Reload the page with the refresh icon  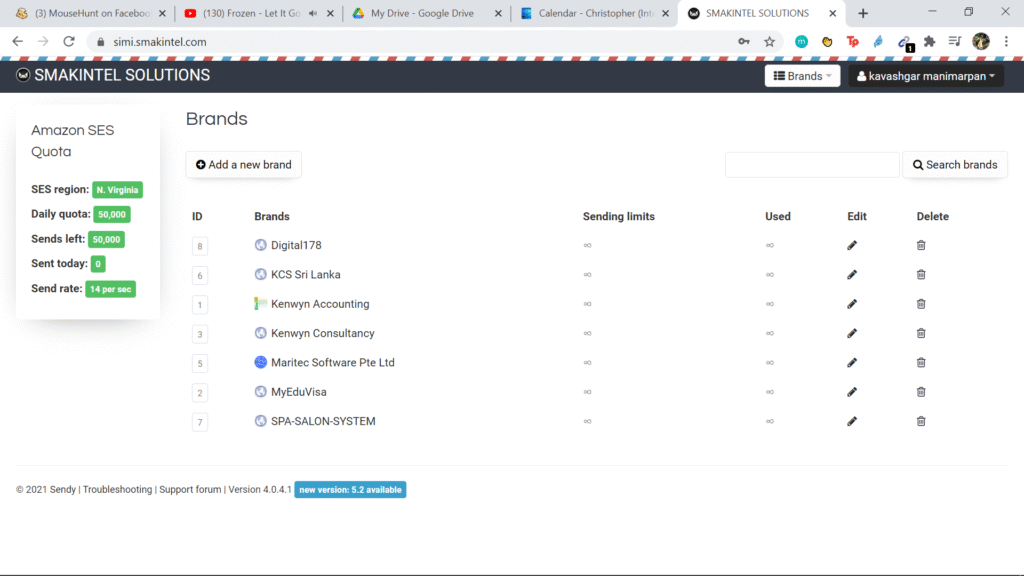(x=69, y=42)
